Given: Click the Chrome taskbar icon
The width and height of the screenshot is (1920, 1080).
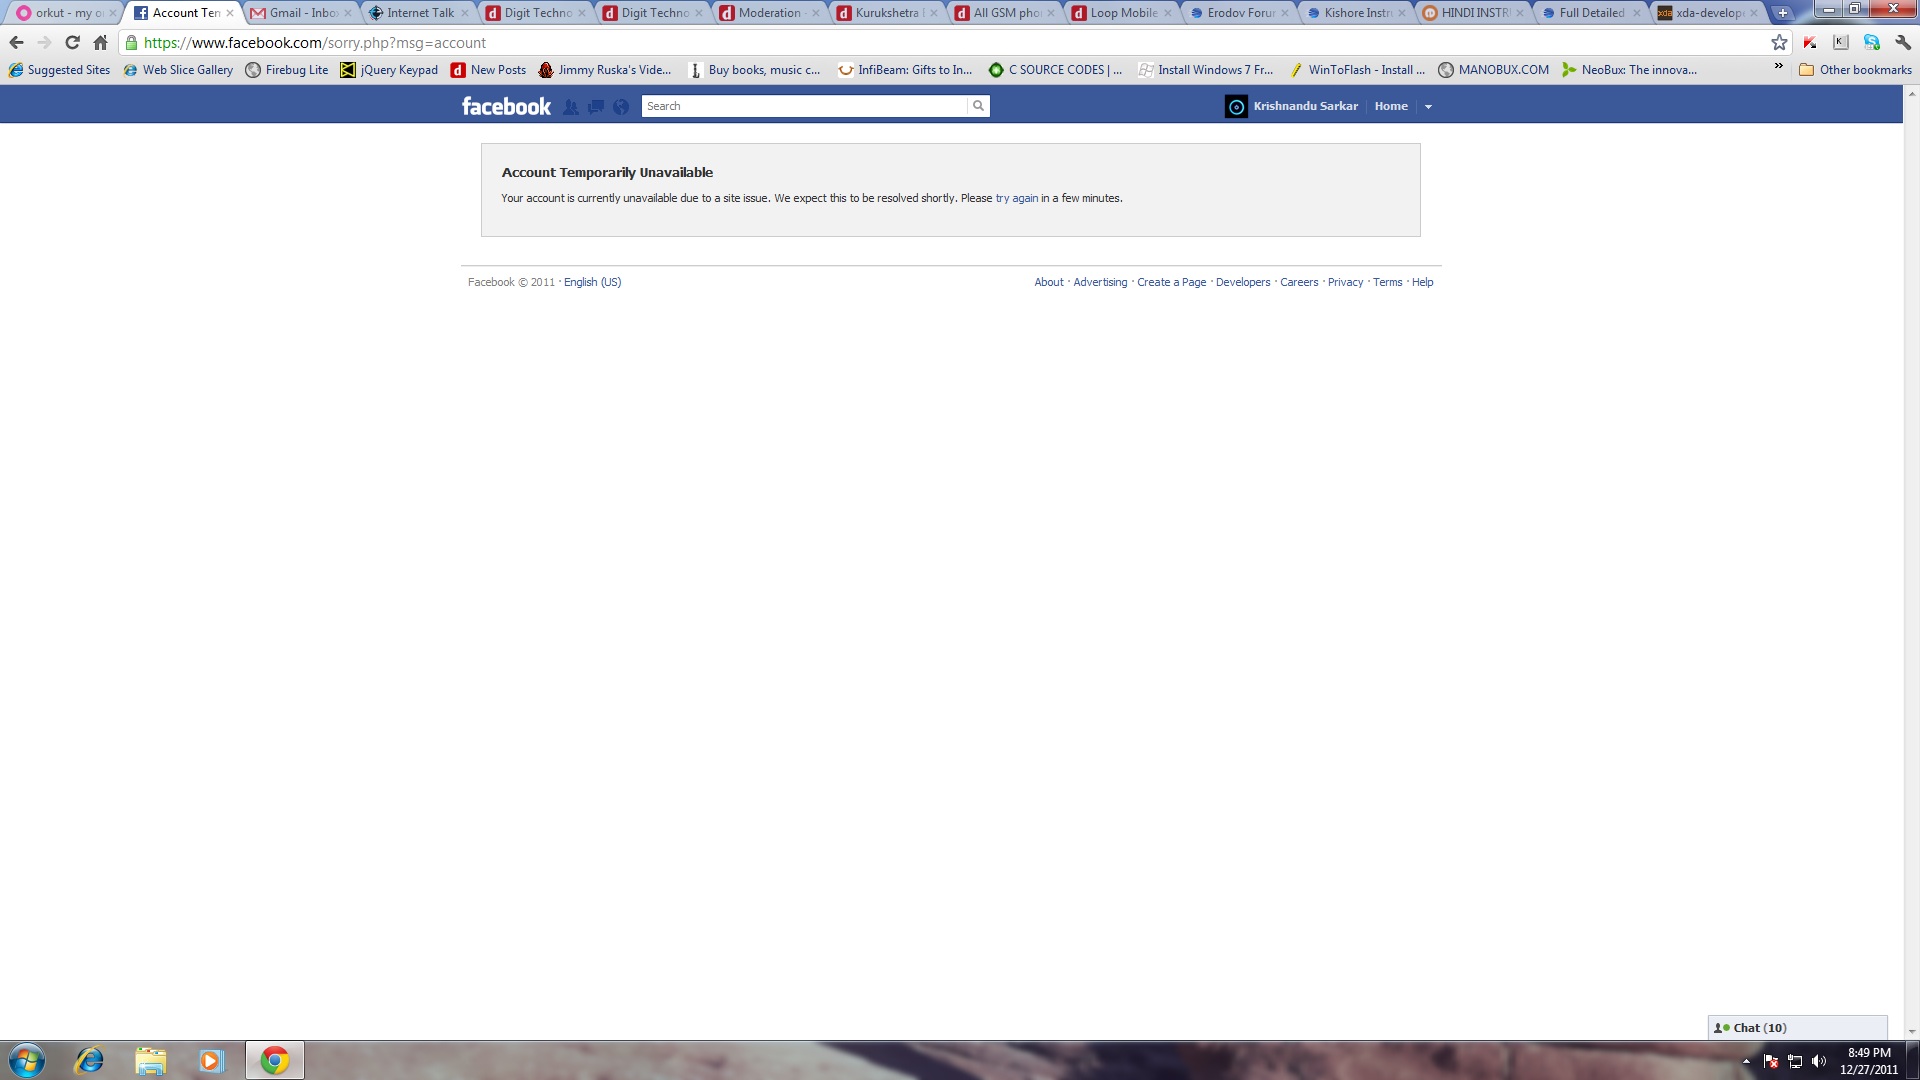Looking at the screenshot, I should (275, 1060).
